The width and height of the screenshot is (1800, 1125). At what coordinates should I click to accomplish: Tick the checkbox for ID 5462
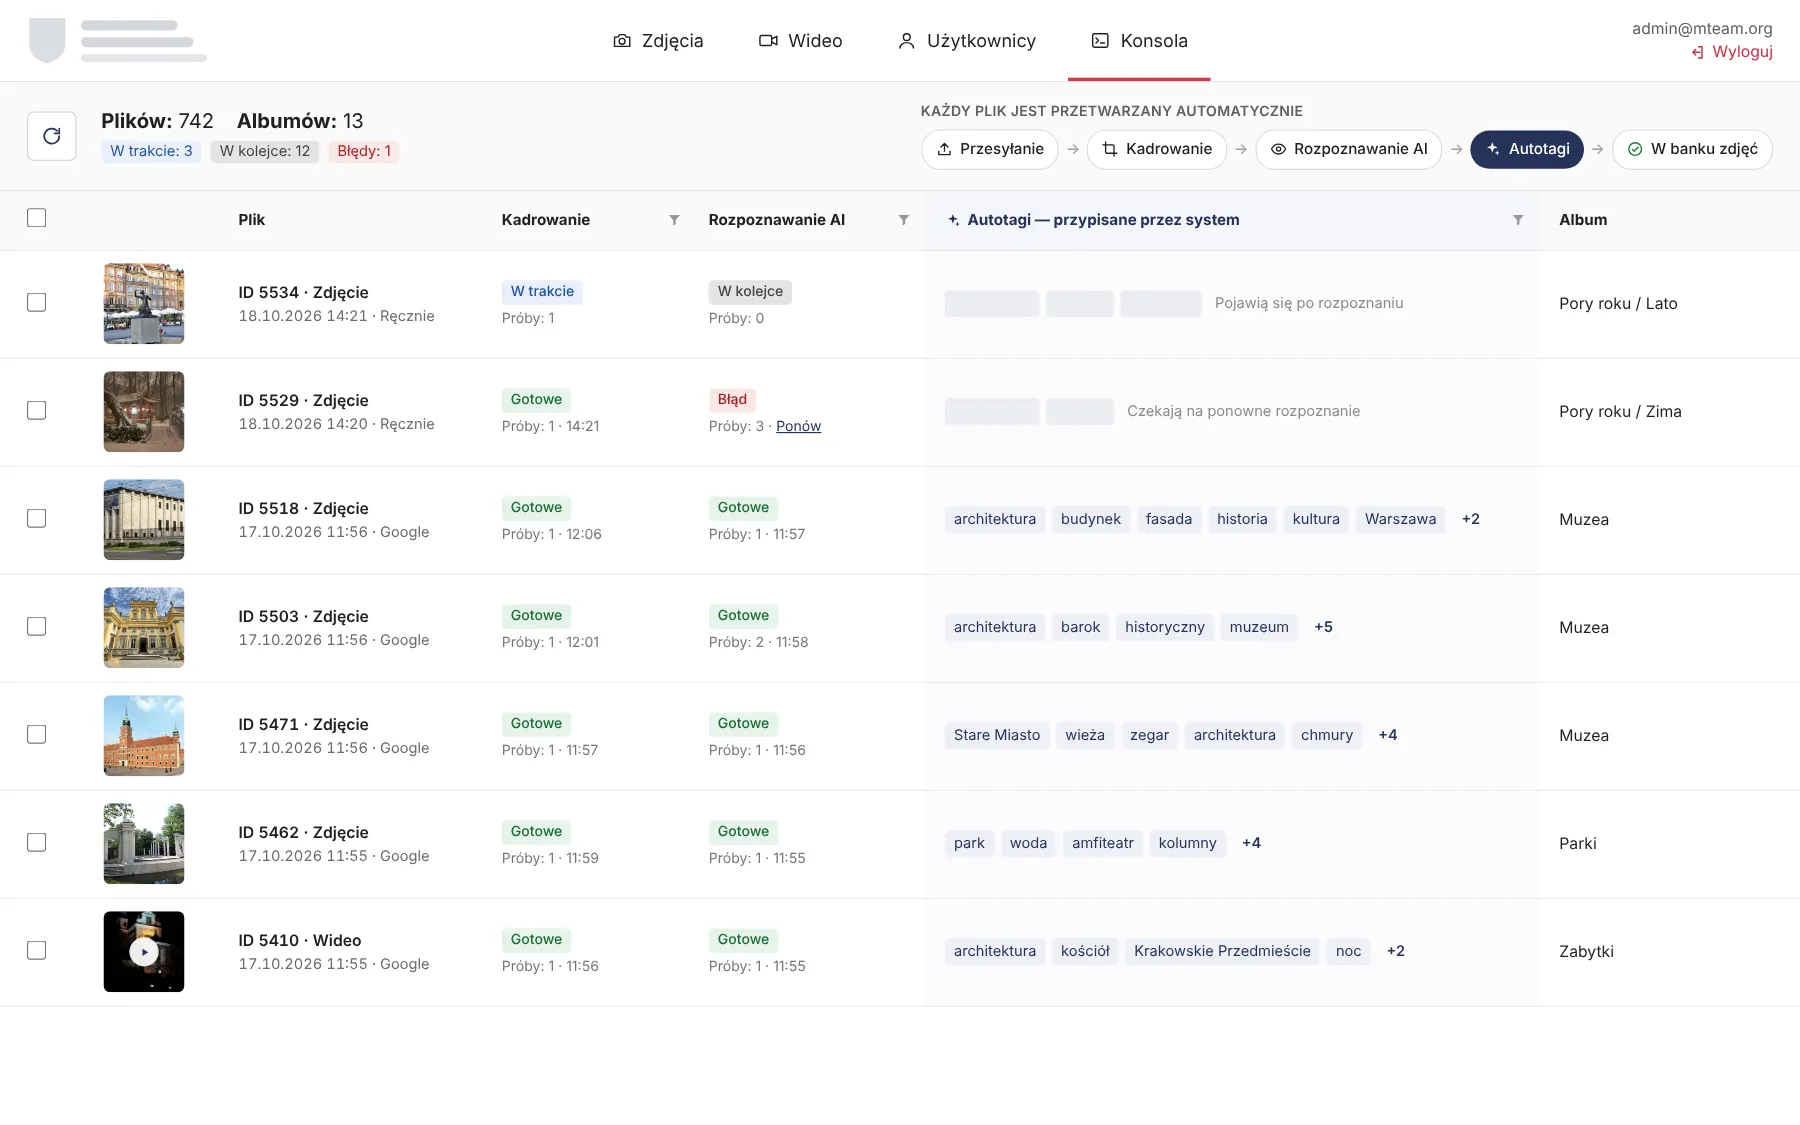point(37,843)
